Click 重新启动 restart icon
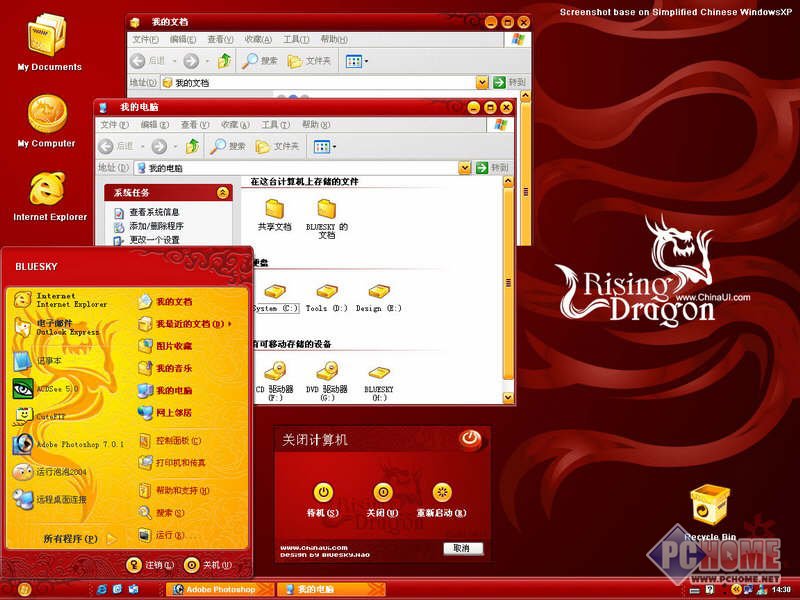Screen dimensions: 800x600 tap(442, 492)
